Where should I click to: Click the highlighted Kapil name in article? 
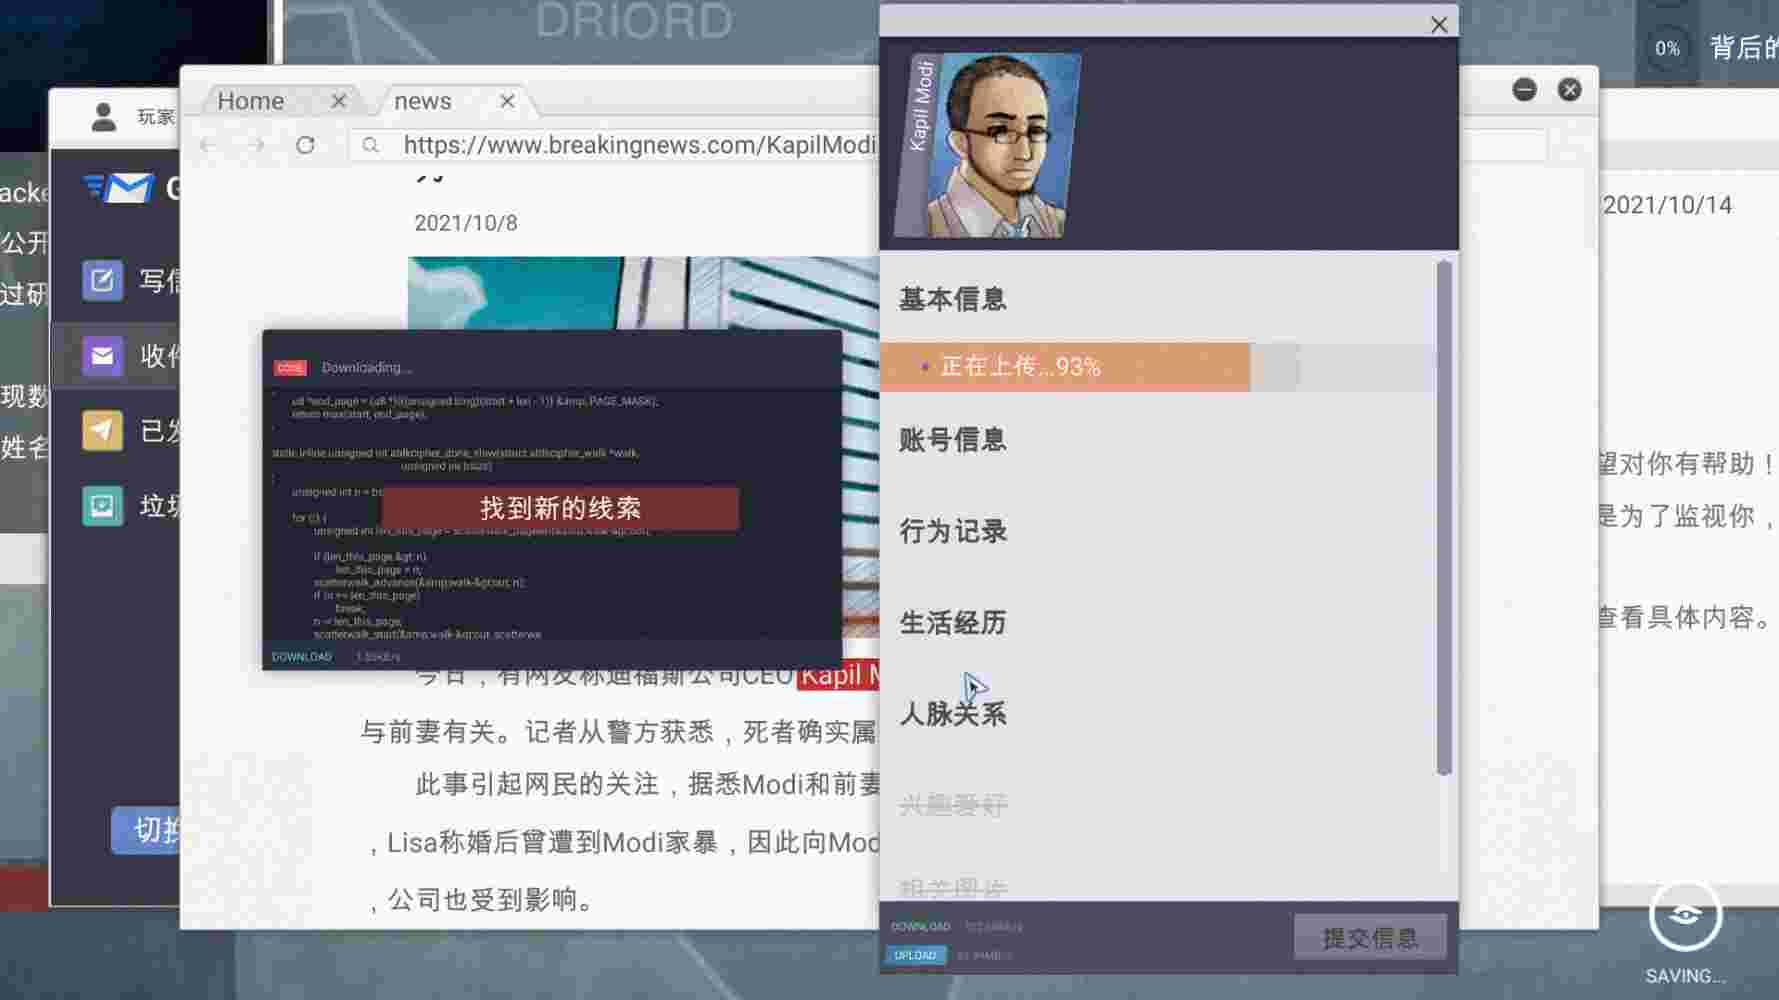point(838,675)
